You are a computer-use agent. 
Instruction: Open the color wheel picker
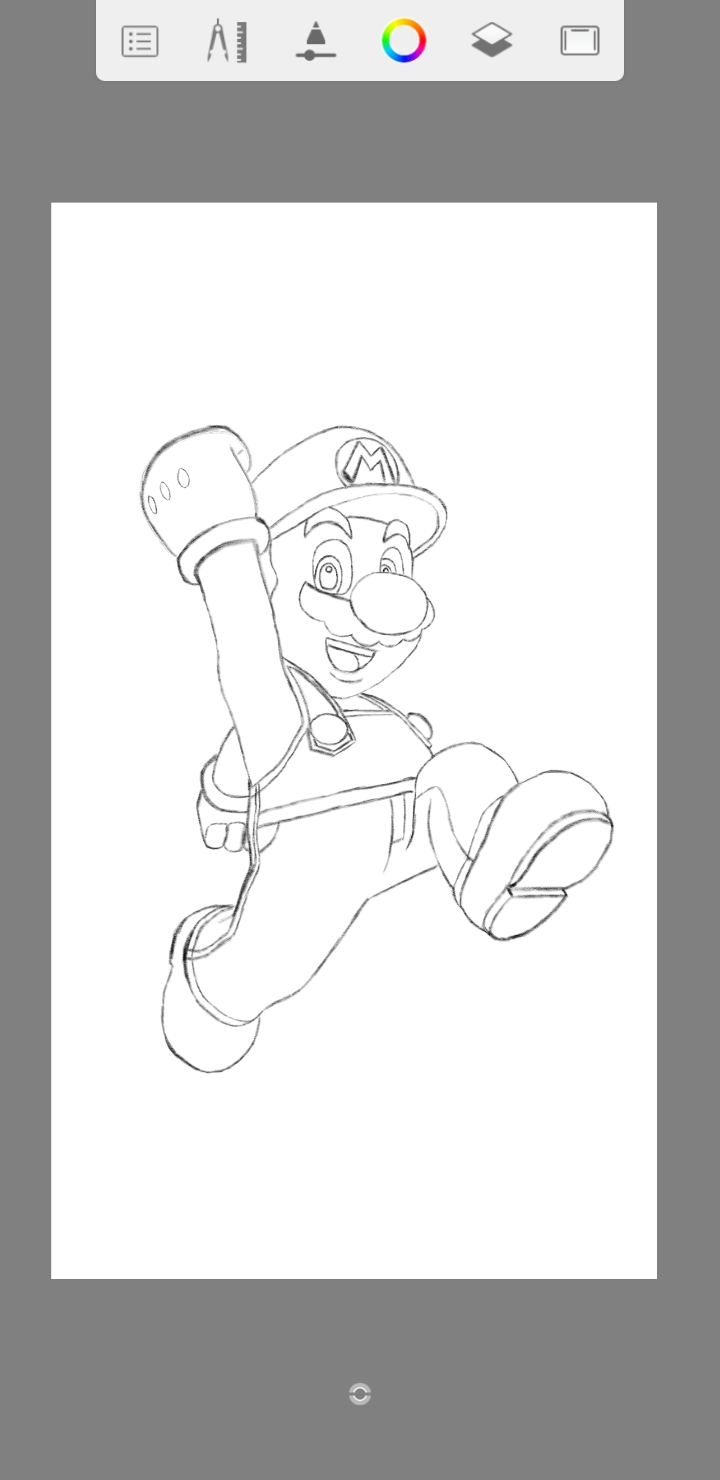click(404, 41)
